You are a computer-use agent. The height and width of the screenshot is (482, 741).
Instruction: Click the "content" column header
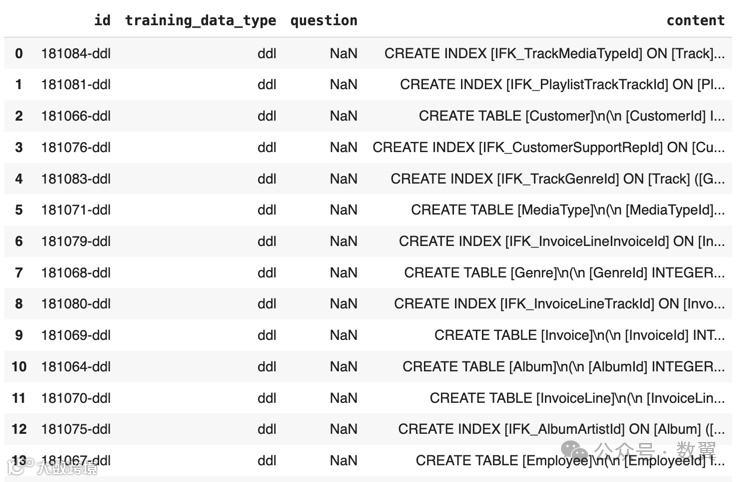click(695, 20)
